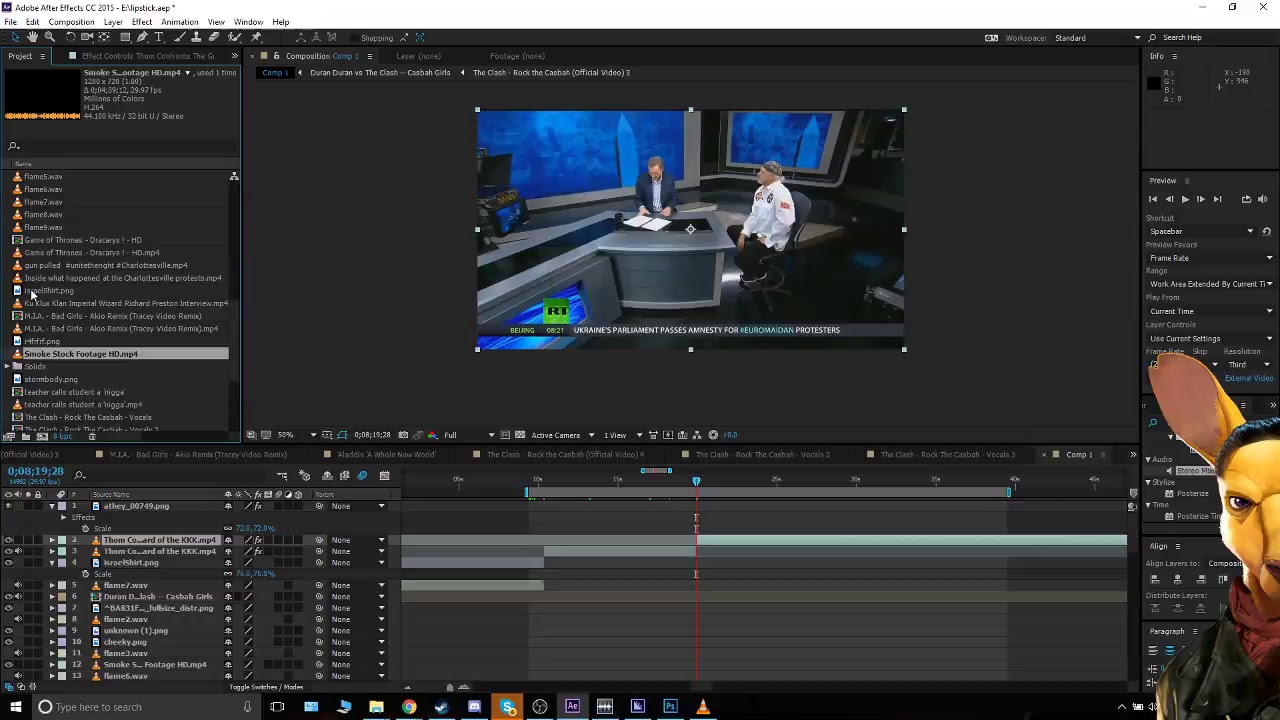Open Google Chrome from the taskbar
The image size is (1280, 720).
point(409,707)
